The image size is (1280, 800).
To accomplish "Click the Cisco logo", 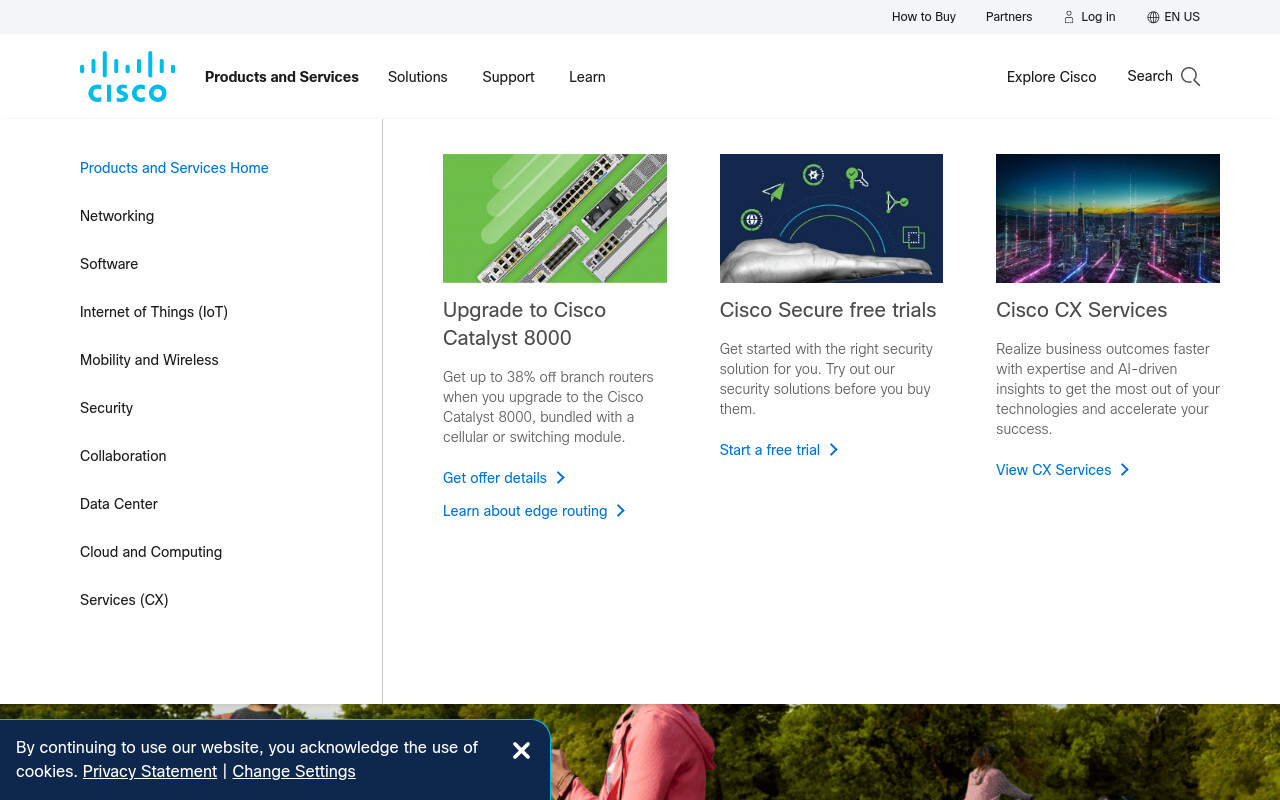I will 128,77.
